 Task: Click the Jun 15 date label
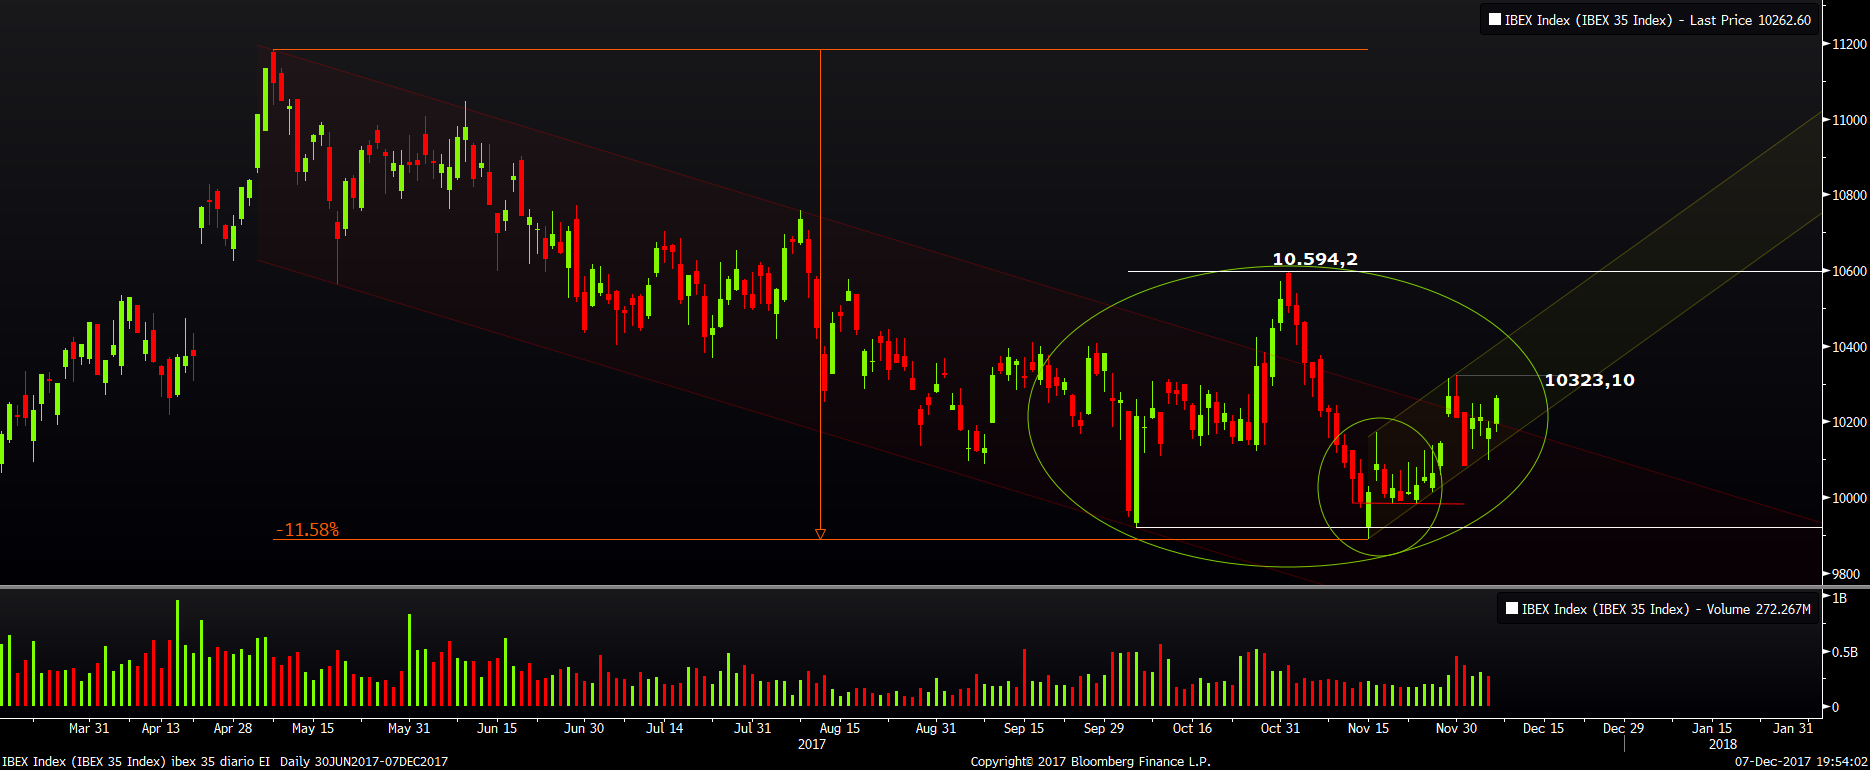click(x=497, y=728)
